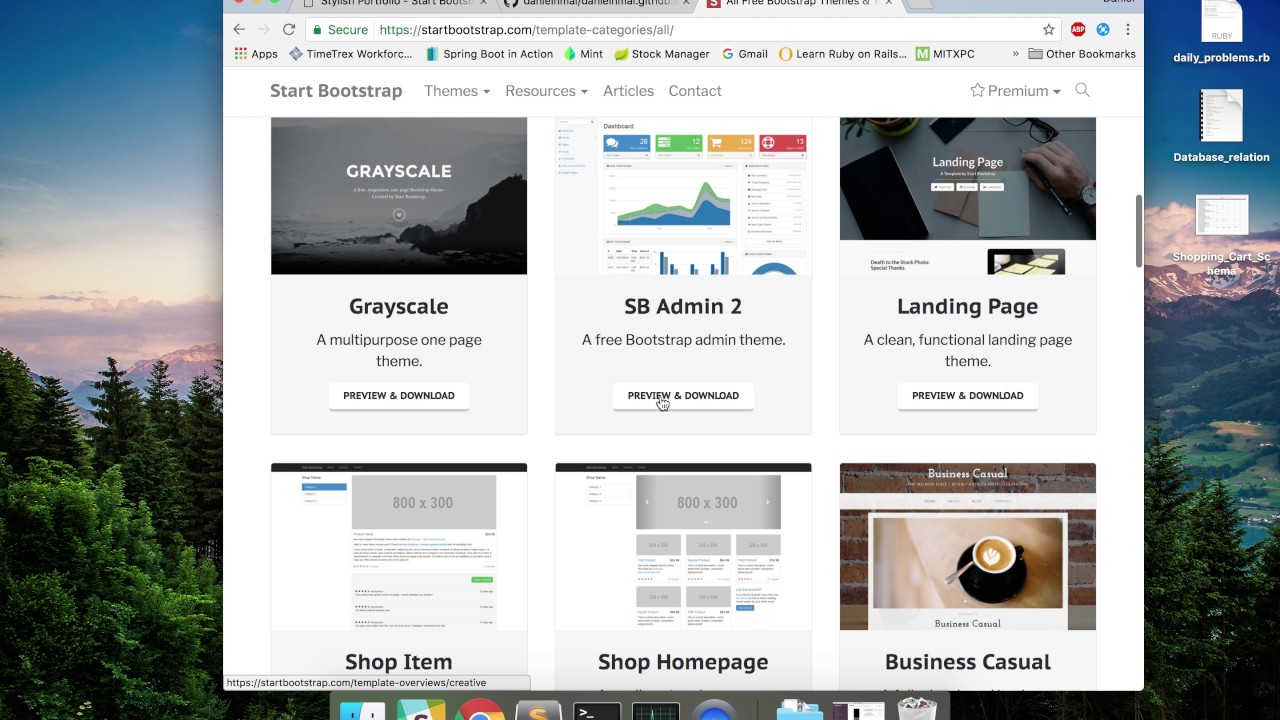
Task: Open the Learn Ruby on Rails bookmark
Action: [842, 54]
